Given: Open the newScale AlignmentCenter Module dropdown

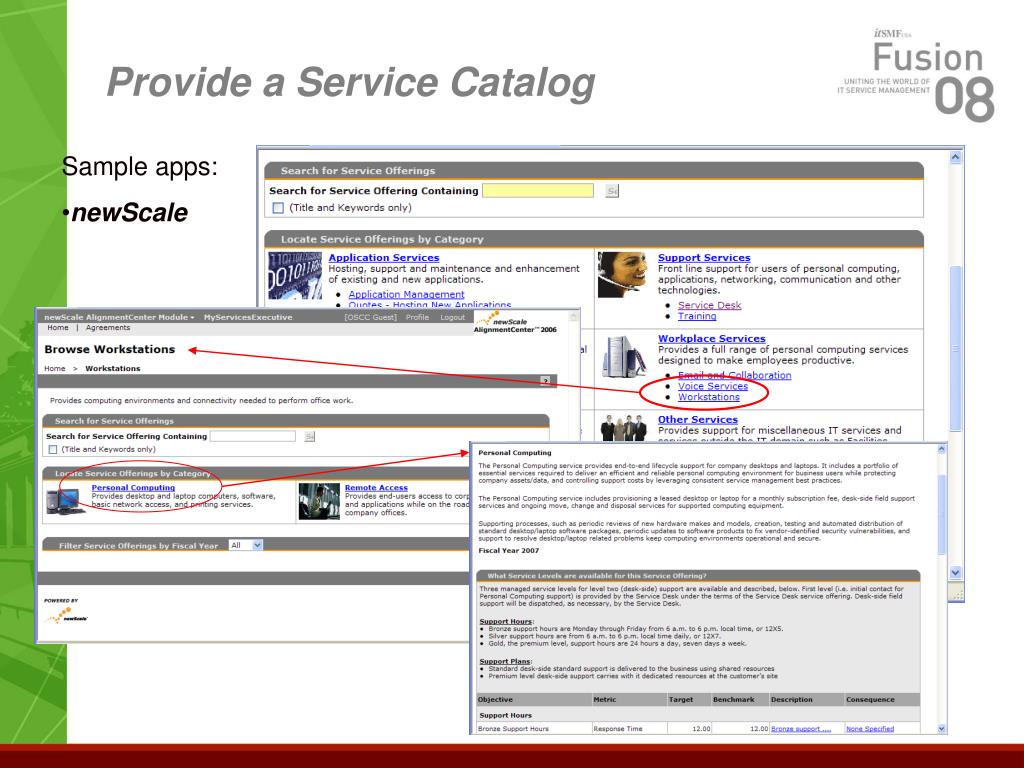Looking at the screenshot, I should pyautogui.click(x=119, y=317).
